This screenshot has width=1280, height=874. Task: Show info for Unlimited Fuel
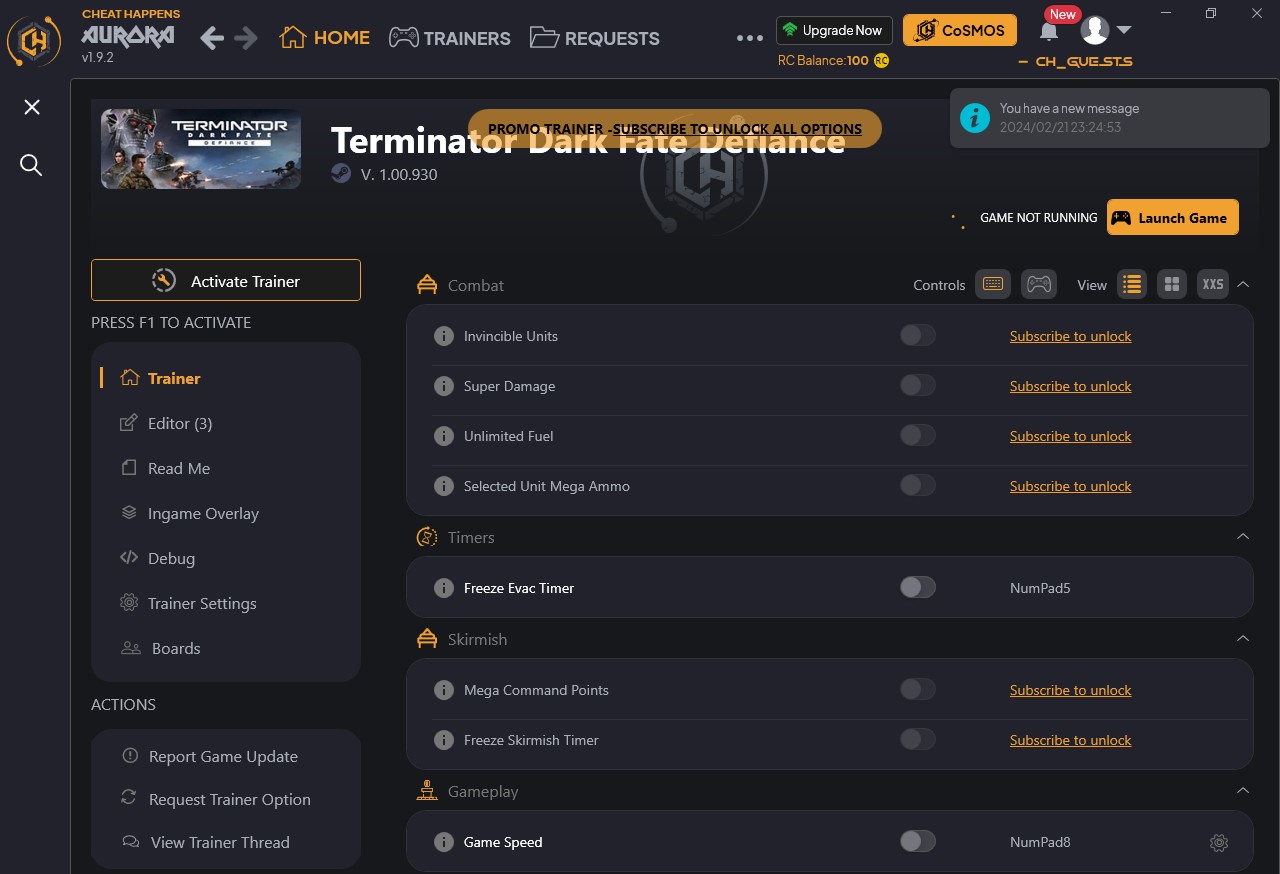tap(444, 436)
